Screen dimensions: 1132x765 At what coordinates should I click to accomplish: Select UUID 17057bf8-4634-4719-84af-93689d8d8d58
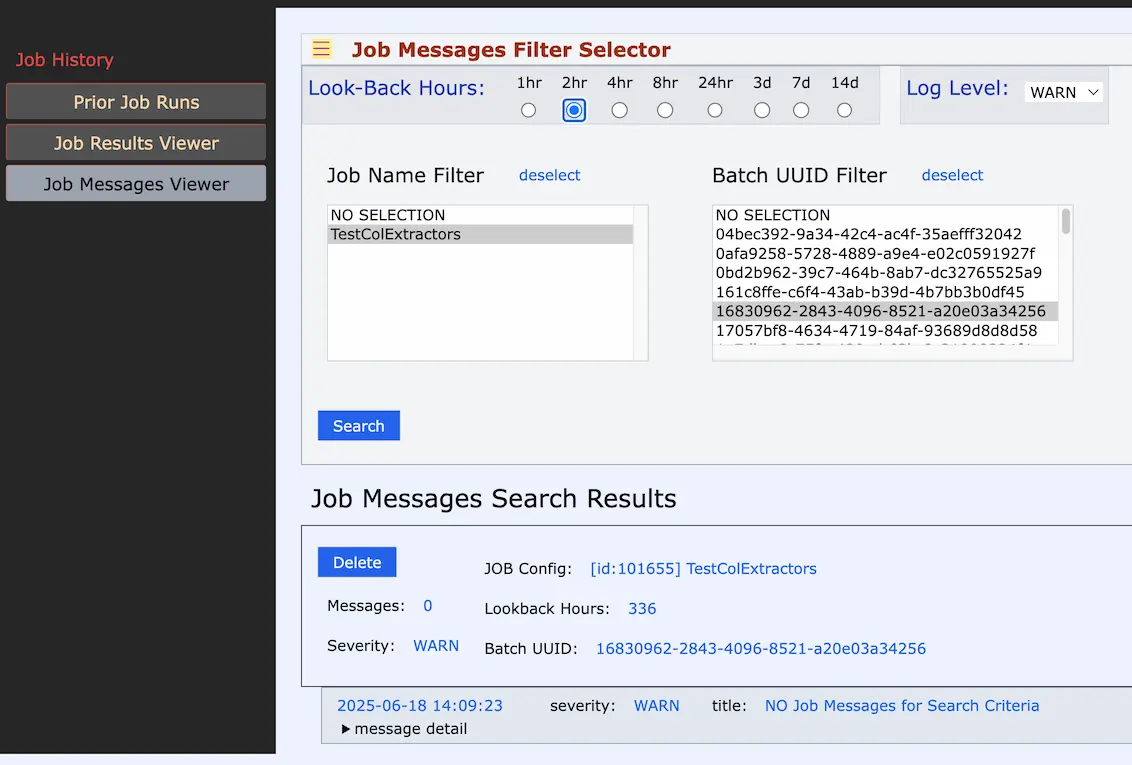(886, 331)
